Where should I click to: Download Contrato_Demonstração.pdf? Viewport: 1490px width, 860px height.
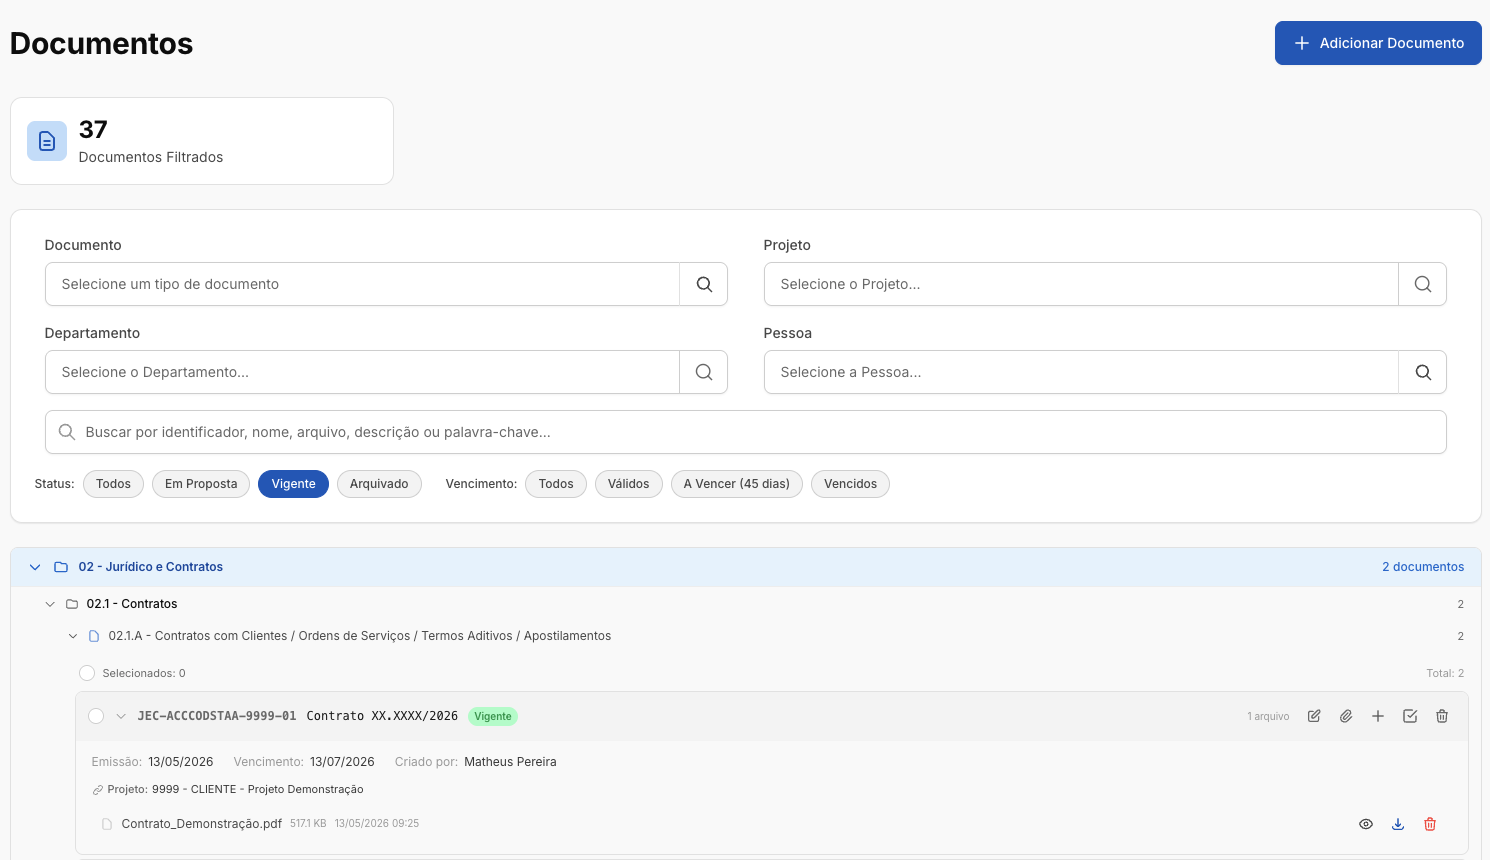click(x=1398, y=824)
